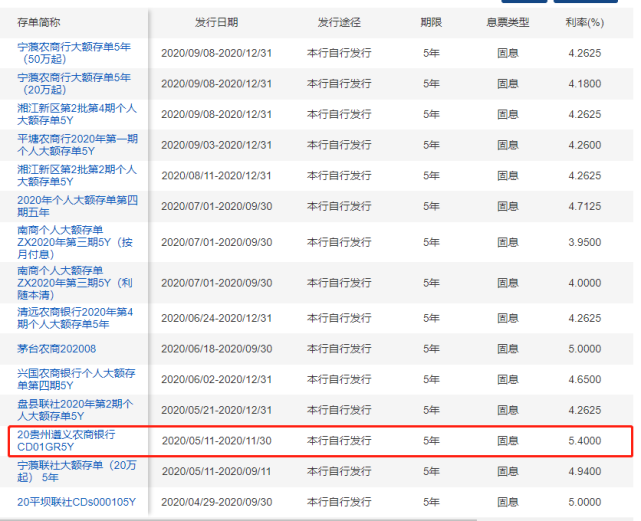Open 宁蒗农商行大额存单5年(20万起) link
The height and width of the screenshot is (521, 641).
coord(74,84)
